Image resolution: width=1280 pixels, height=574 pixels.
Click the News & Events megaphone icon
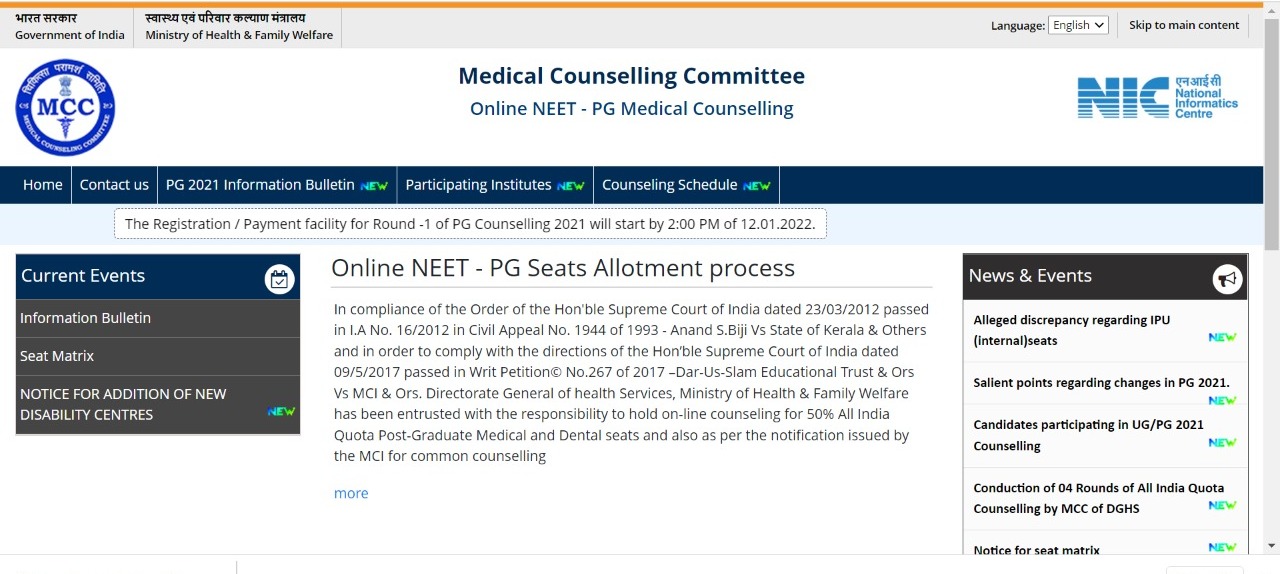1227,279
